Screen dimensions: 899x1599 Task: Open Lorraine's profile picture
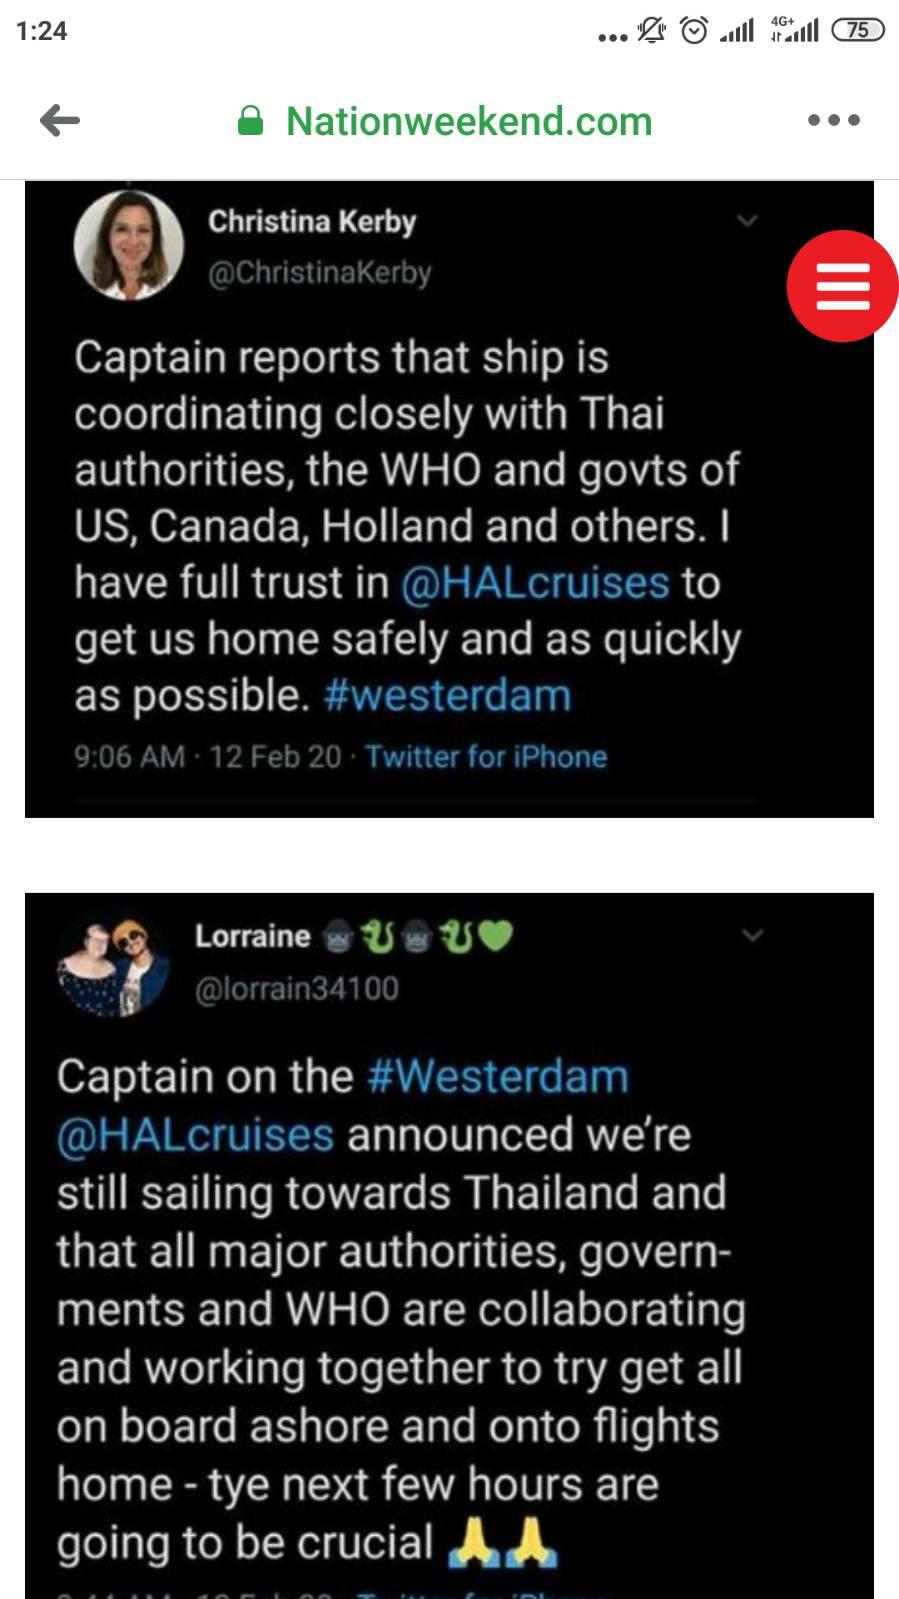[x=114, y=963]
